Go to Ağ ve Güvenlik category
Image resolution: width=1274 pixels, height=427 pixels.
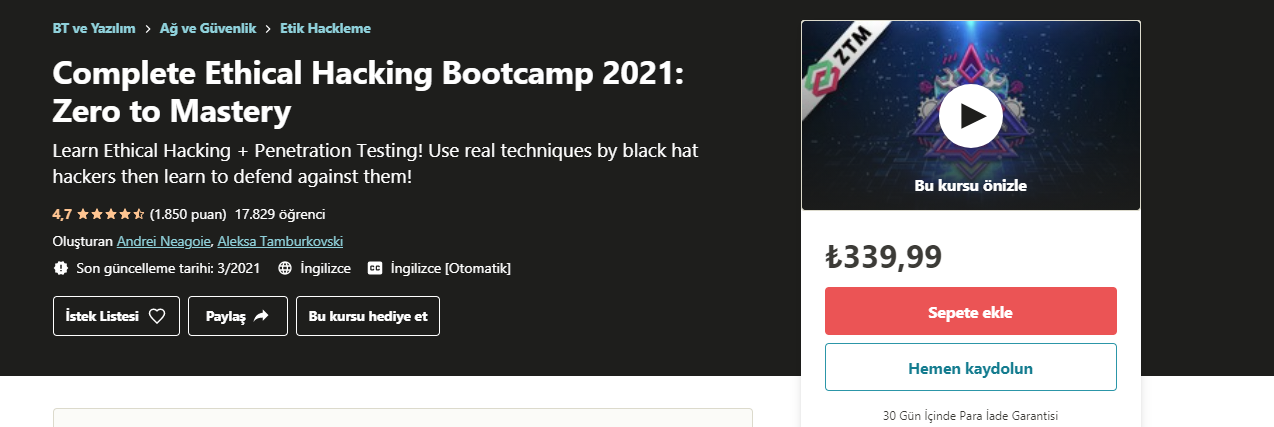click(x=207, y=29)
